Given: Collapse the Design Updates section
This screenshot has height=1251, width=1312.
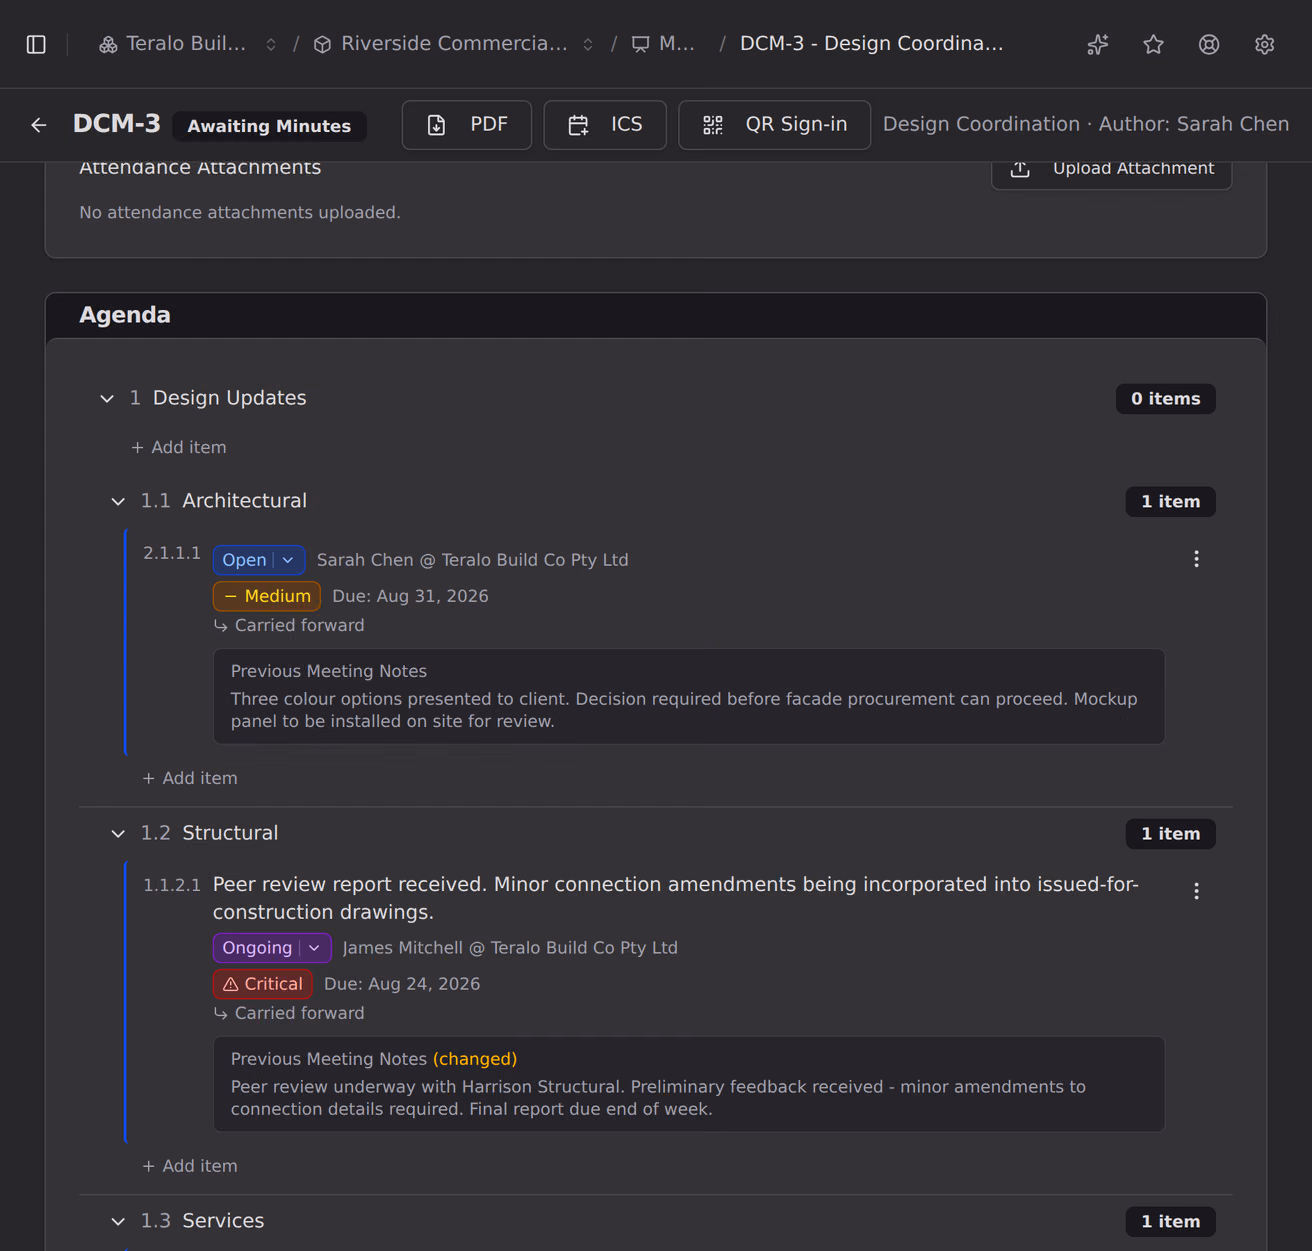Looking at the screenshot, I should point(107,399).
